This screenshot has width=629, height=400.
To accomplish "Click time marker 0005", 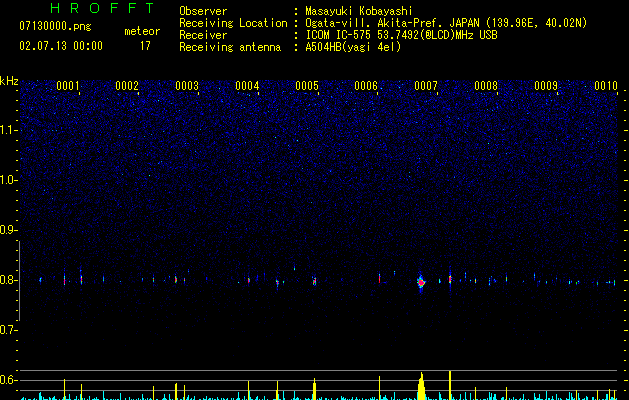I will tap(307, 86).
